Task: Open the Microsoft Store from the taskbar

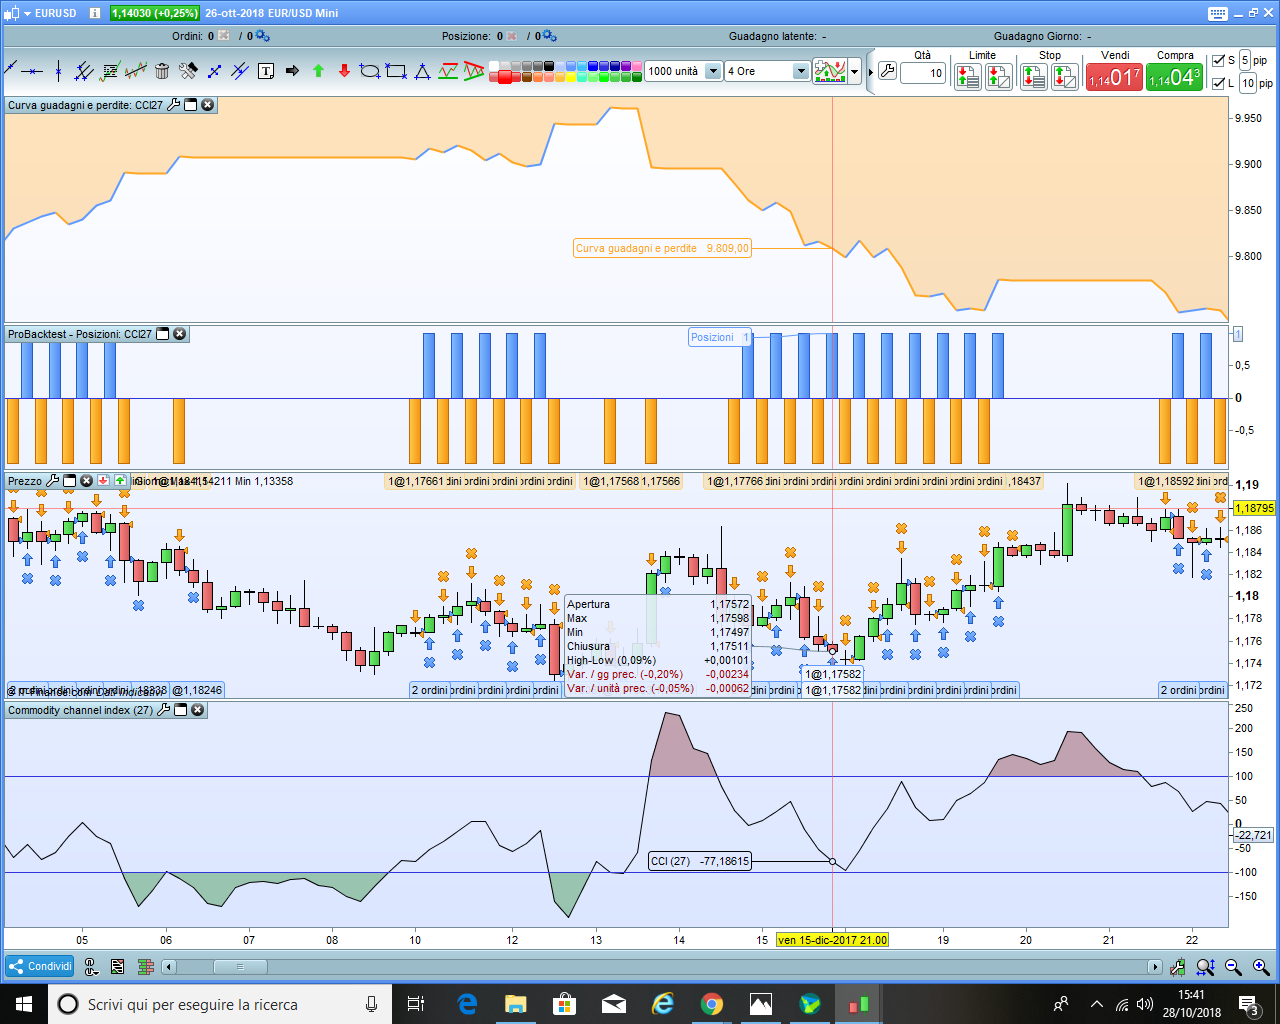Action: coord(565,1004)
